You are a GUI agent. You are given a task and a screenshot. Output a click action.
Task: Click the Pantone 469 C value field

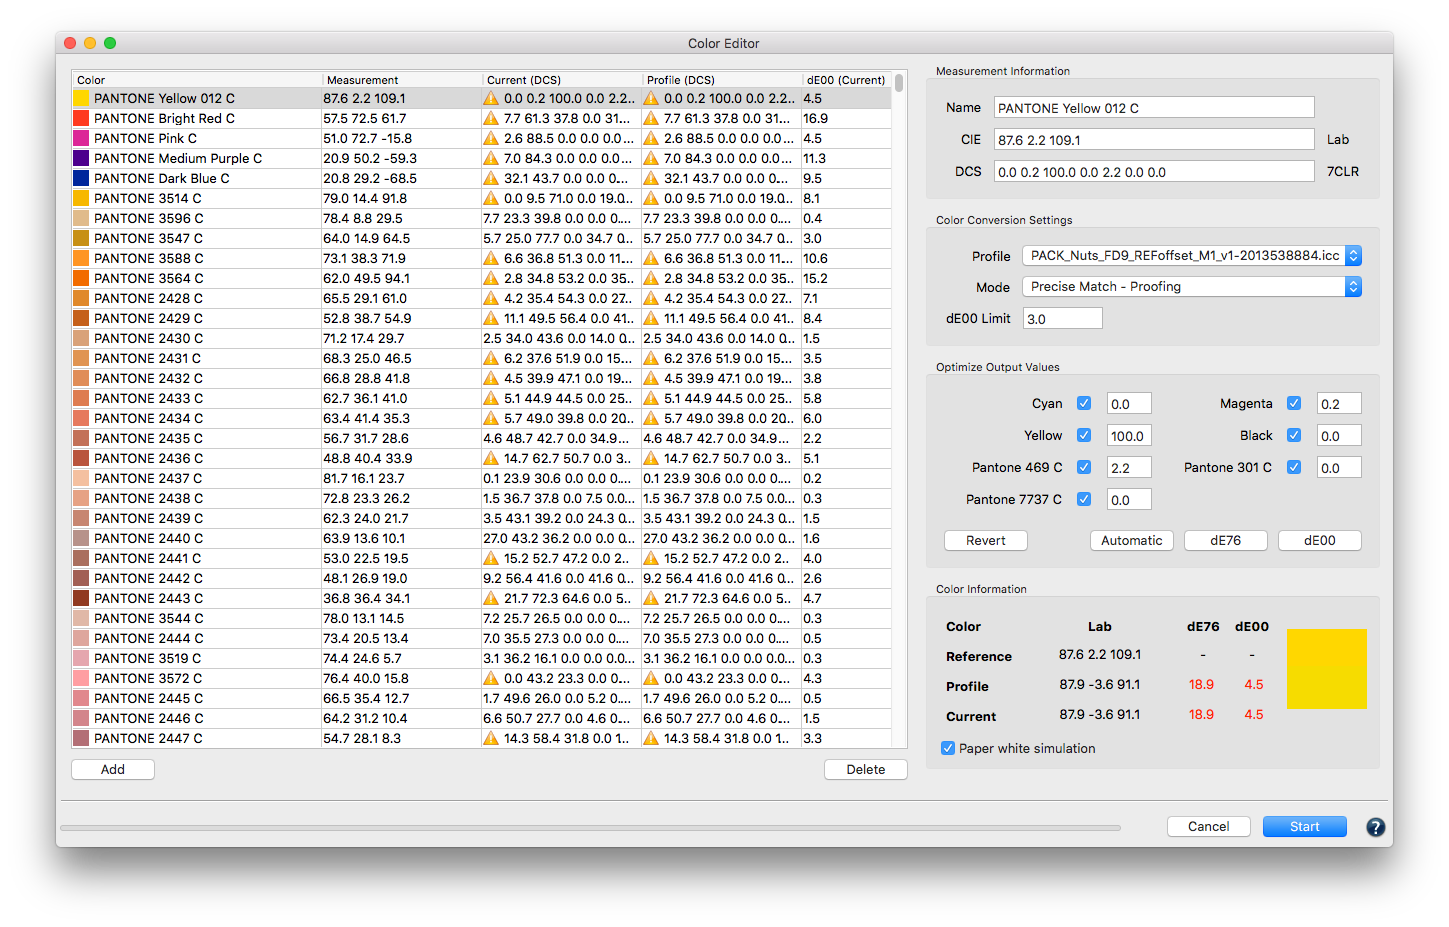[1129, 468]
